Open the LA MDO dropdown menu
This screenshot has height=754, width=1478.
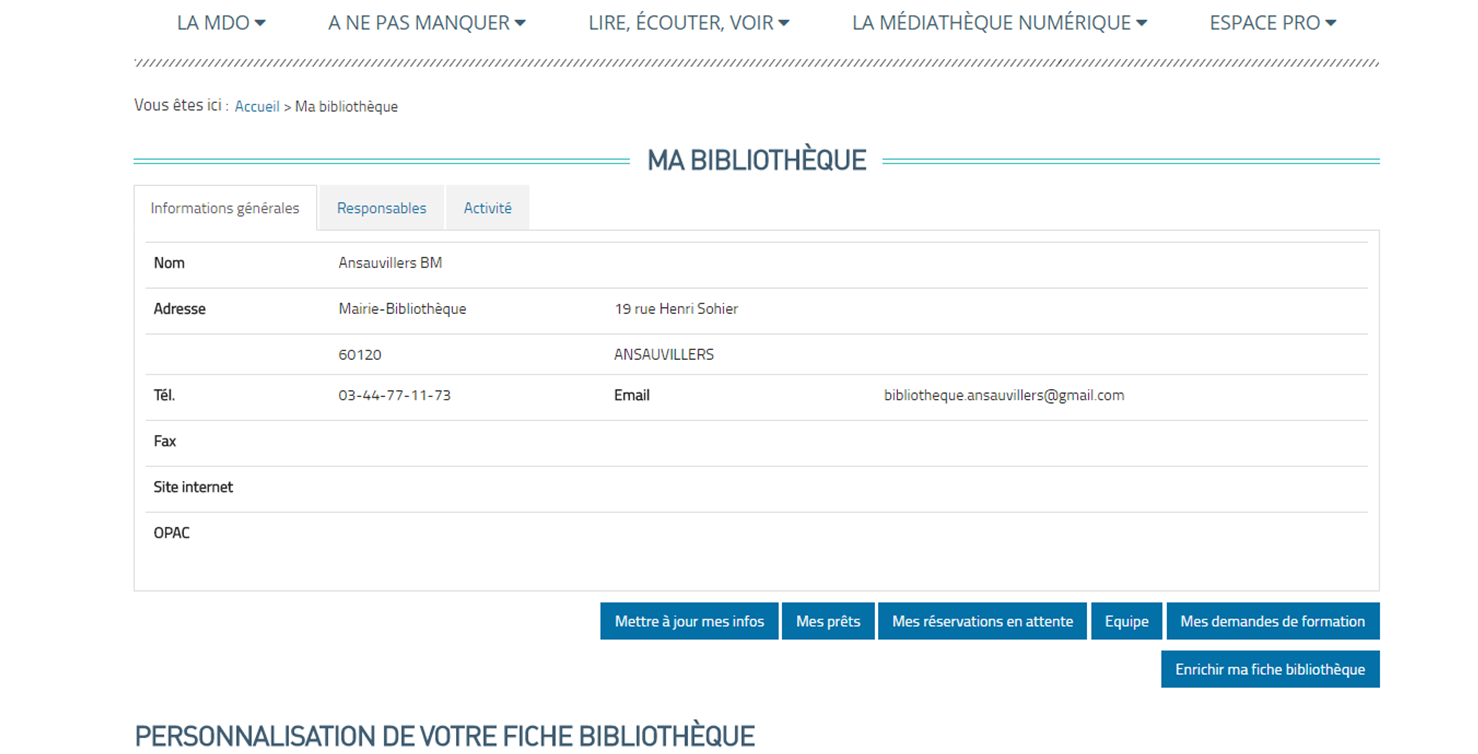tap(221, 22)
